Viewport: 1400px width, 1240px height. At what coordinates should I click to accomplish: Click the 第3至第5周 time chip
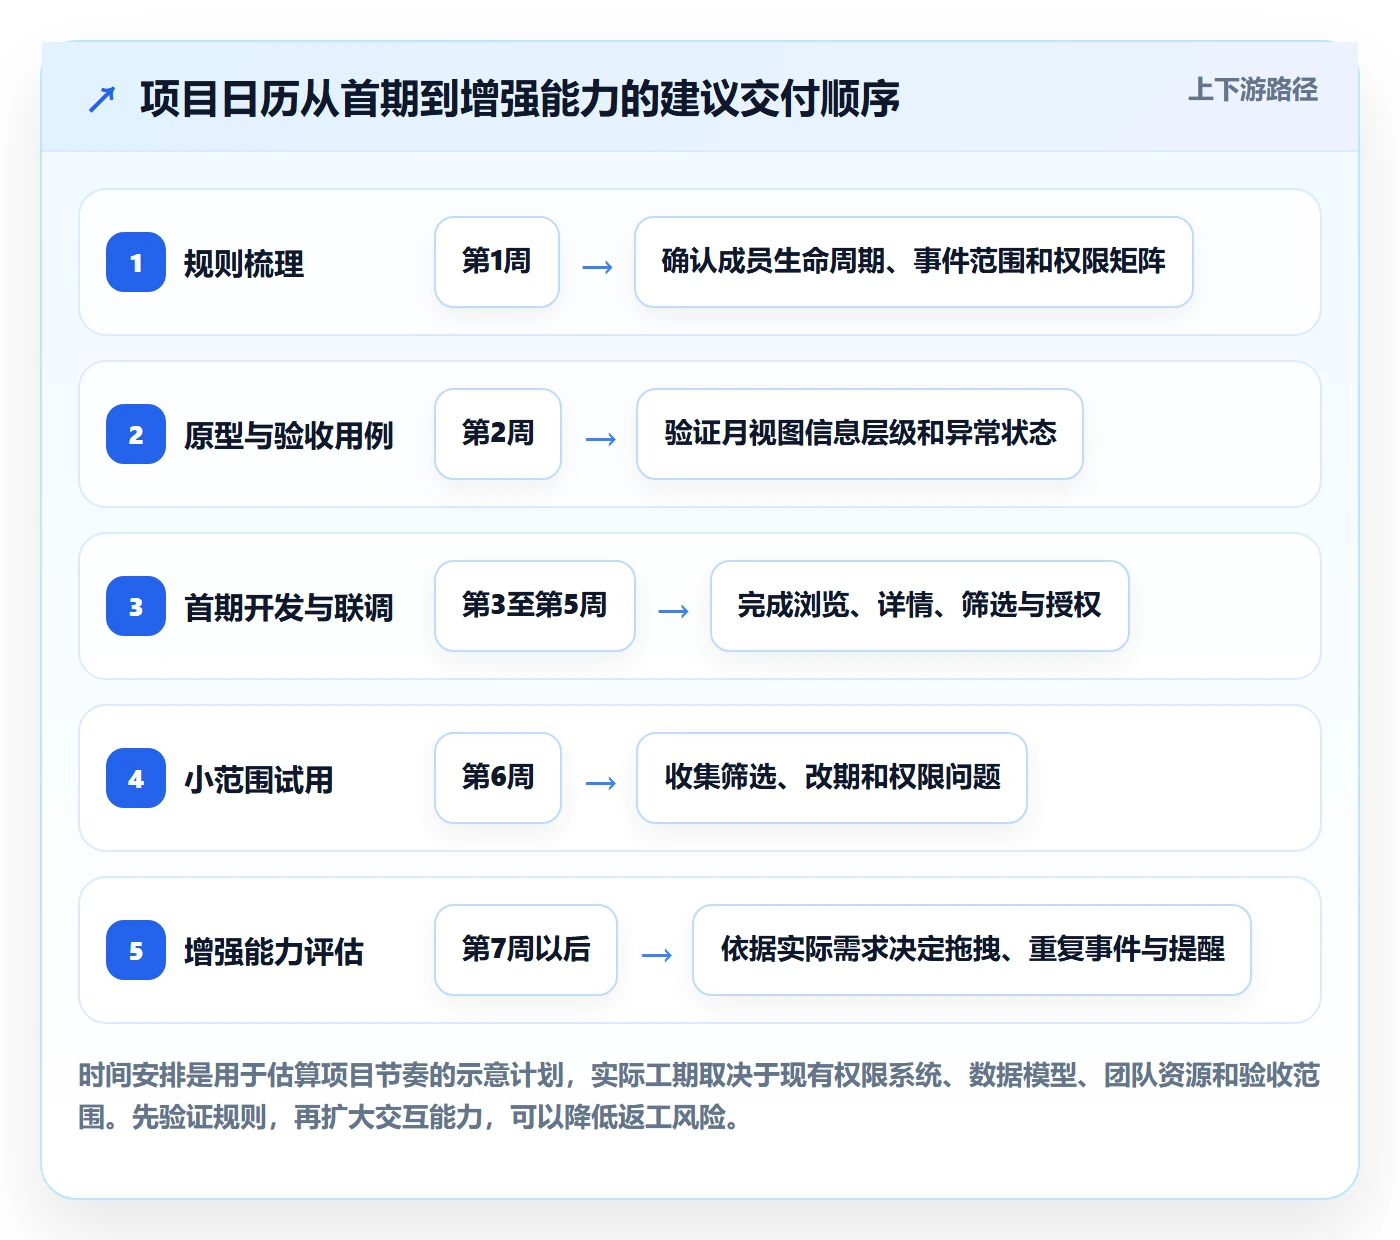[x=535, y=606]
